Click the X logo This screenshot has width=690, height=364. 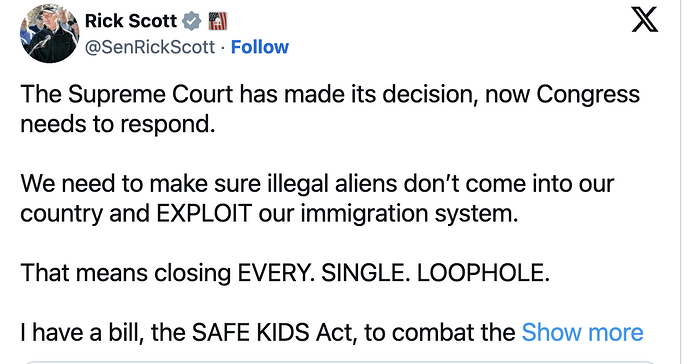645,19
